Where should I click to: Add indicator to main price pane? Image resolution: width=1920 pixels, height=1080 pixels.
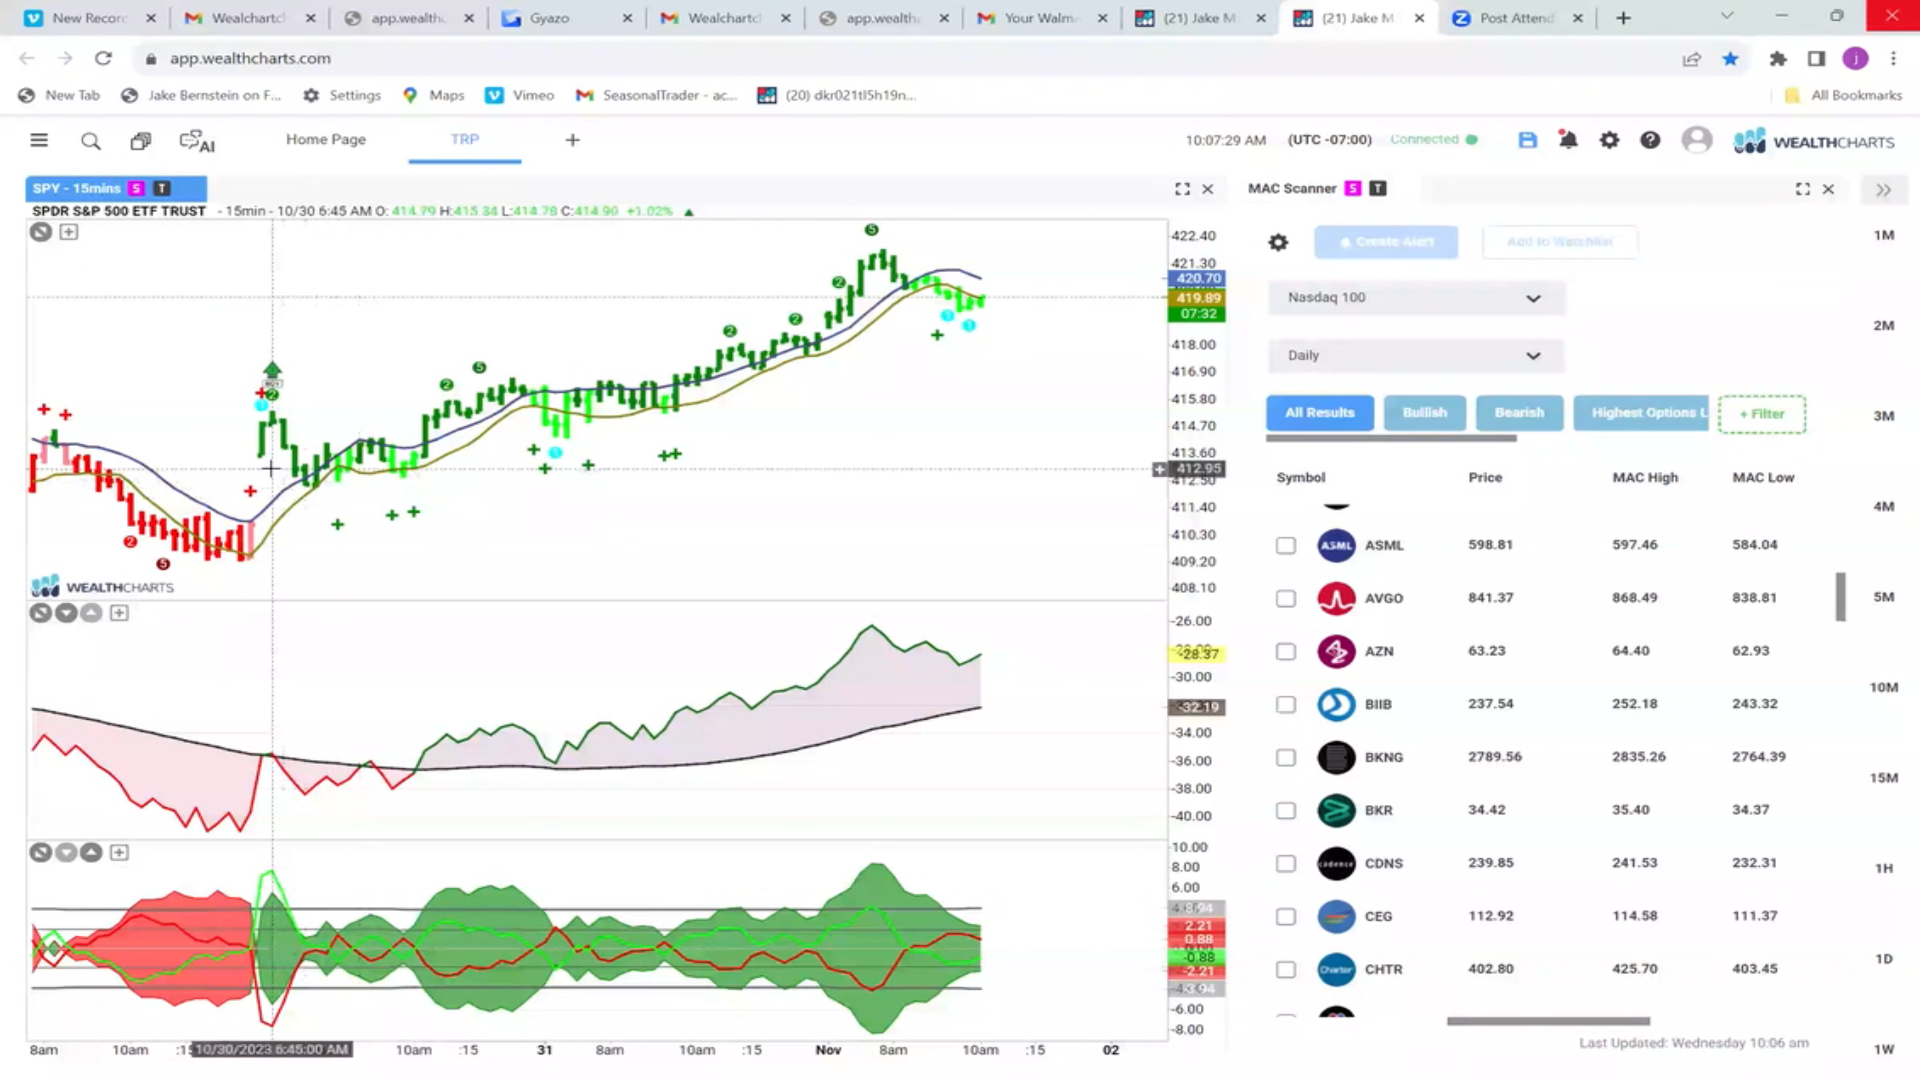click(68, 232)
